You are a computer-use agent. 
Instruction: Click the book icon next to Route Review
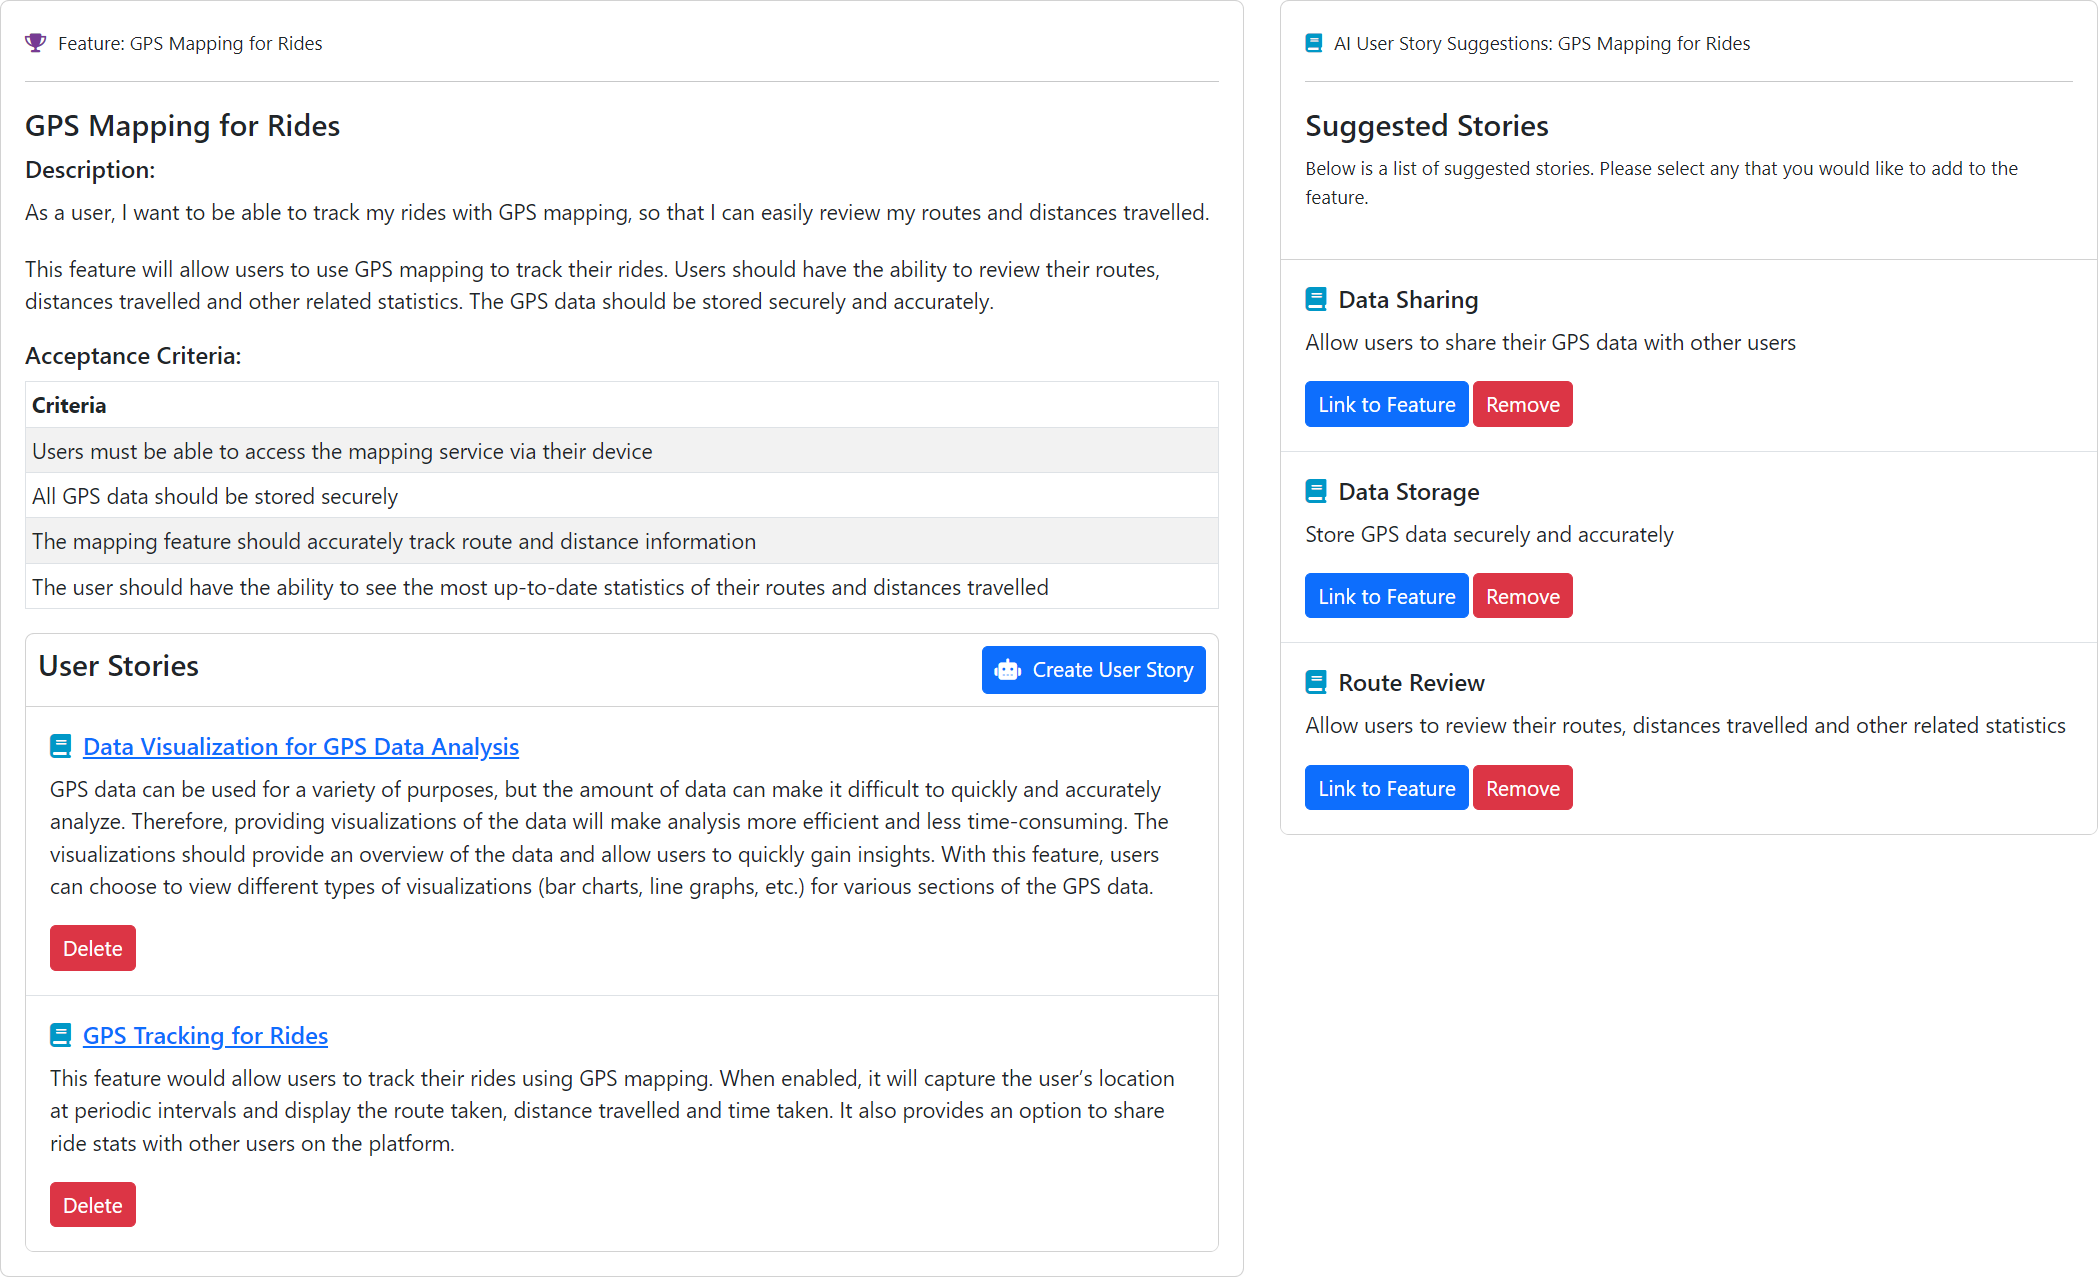[x=1315, y=682]
